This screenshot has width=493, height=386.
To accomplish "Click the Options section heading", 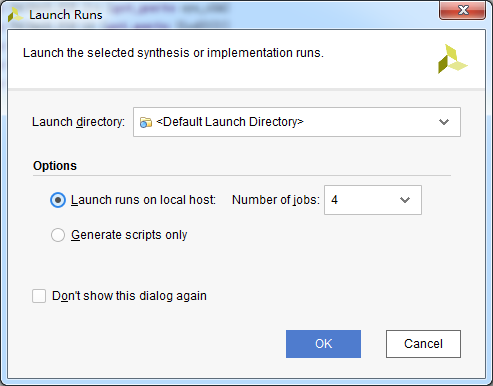I will point(55,166).
